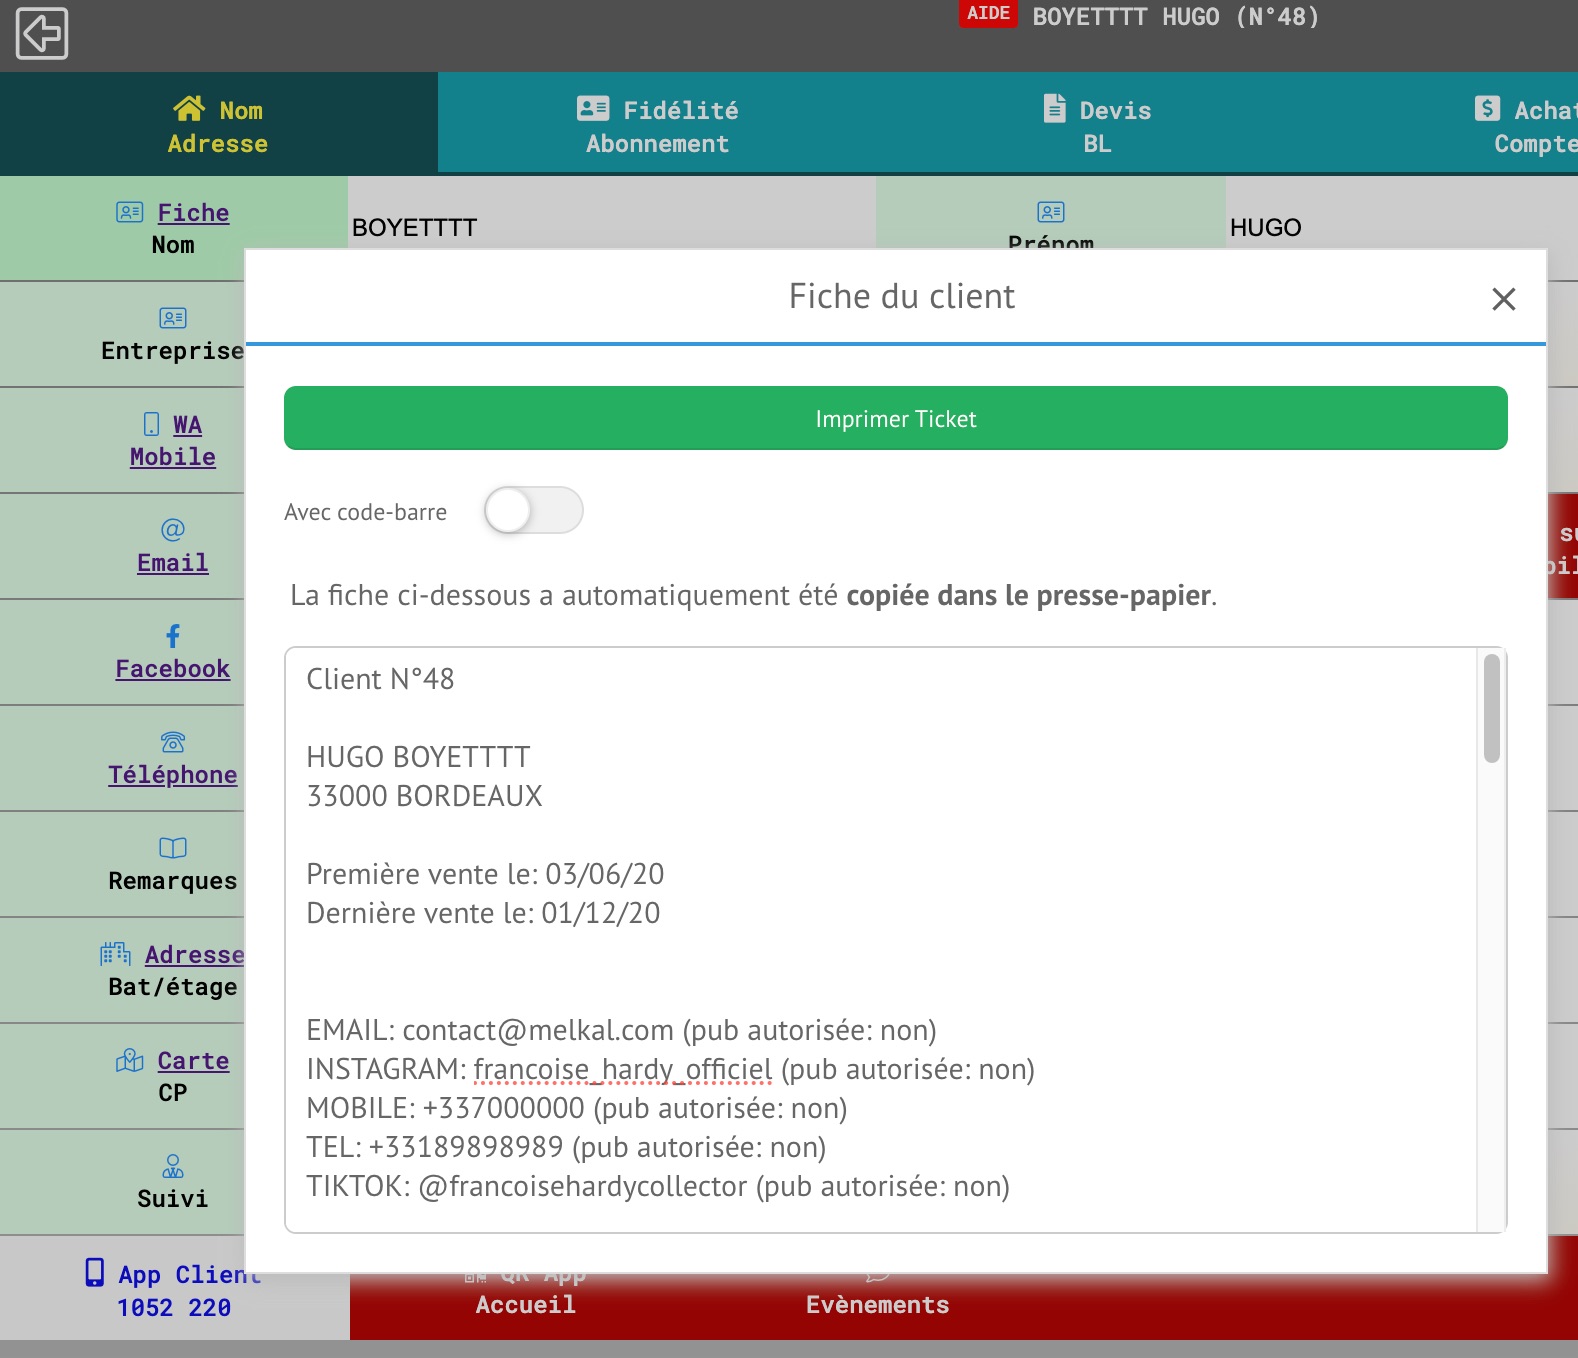Open the Nom Adresse tab
This screenshot has height=1358, width=1578.
(218, 126)
